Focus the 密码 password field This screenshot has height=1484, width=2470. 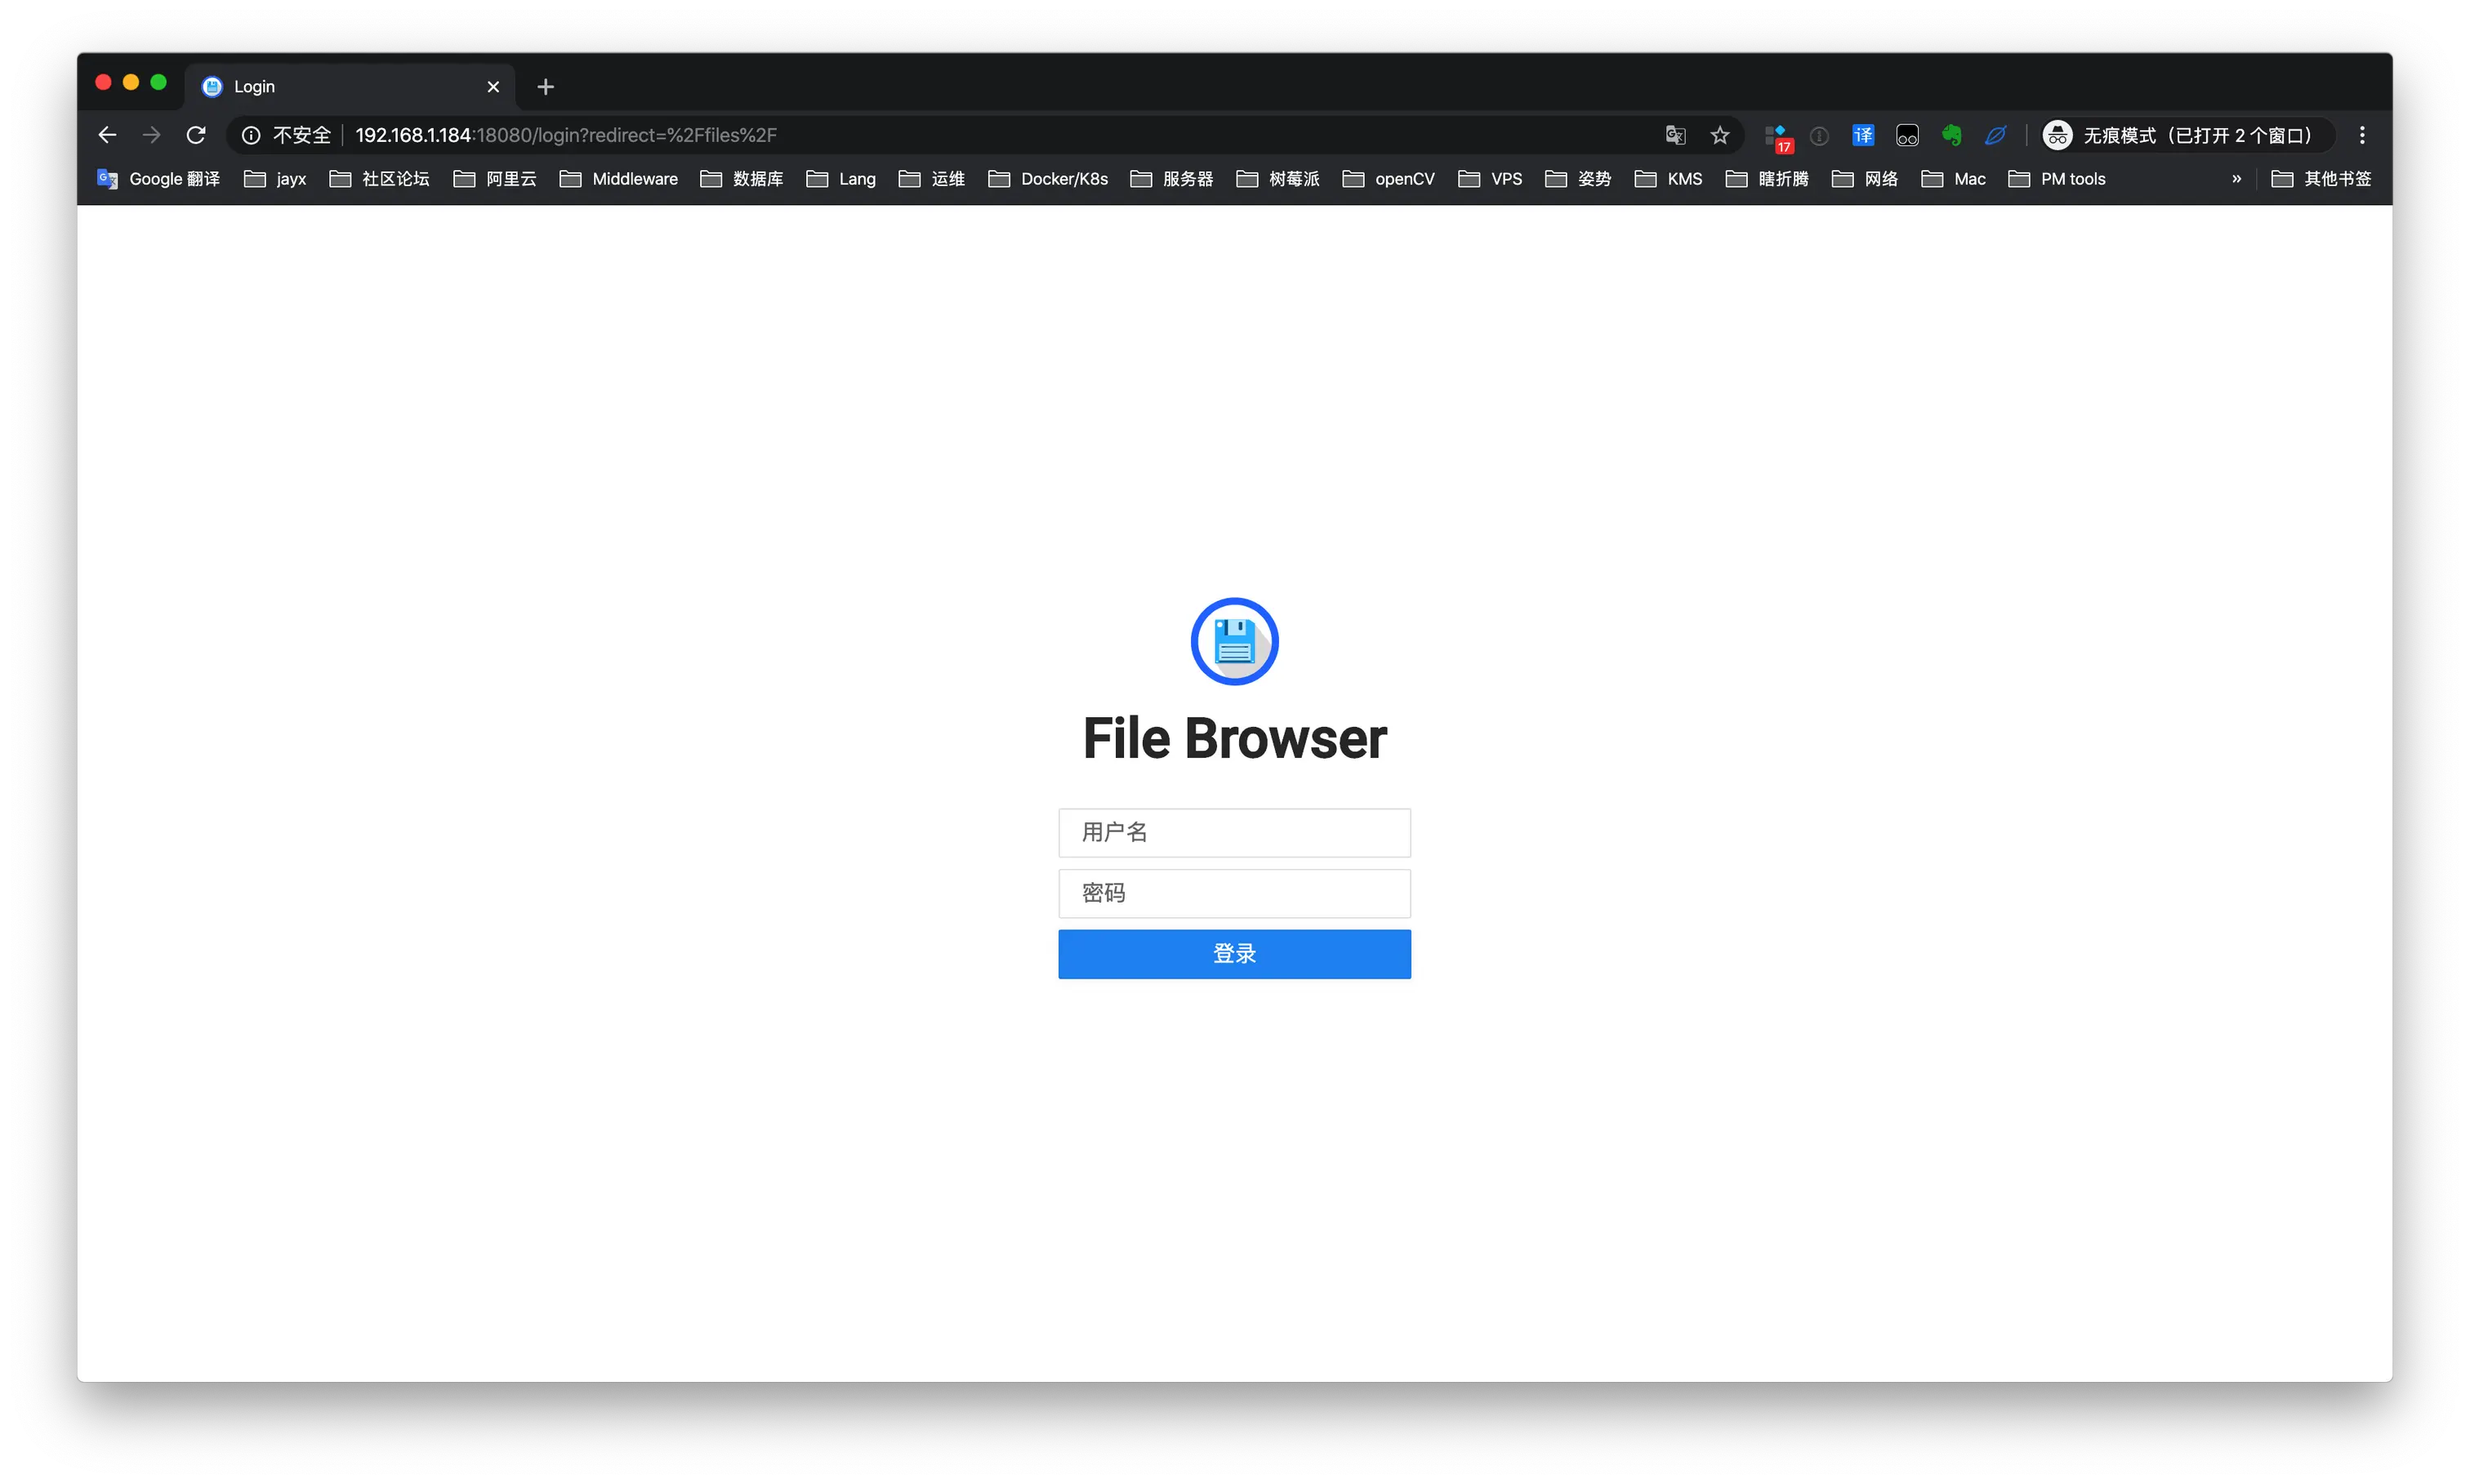[1234, 893]
